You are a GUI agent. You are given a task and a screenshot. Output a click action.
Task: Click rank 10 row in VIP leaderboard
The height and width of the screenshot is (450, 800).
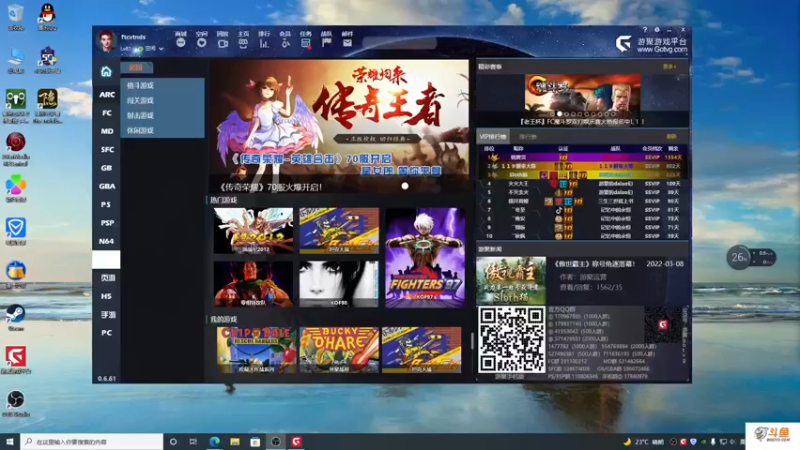(x=583, y=236)
